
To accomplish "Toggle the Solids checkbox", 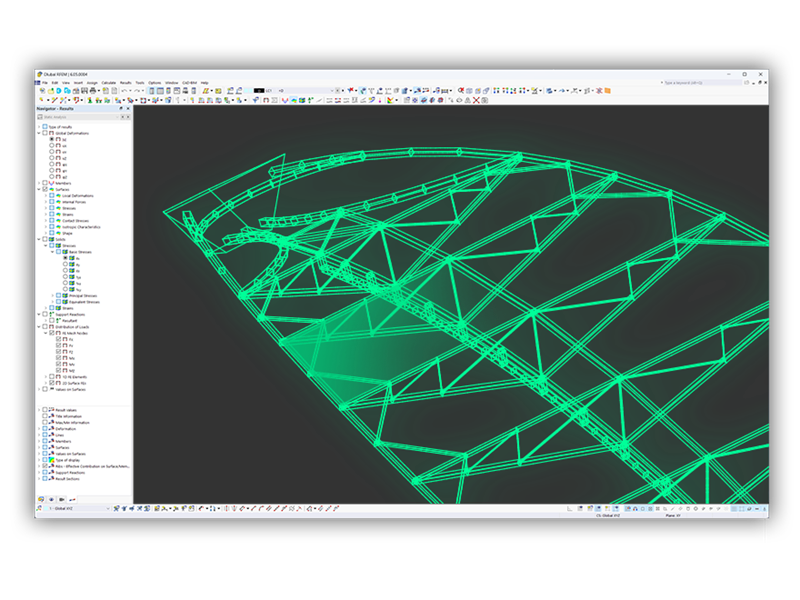I will (x=45, y=239).
